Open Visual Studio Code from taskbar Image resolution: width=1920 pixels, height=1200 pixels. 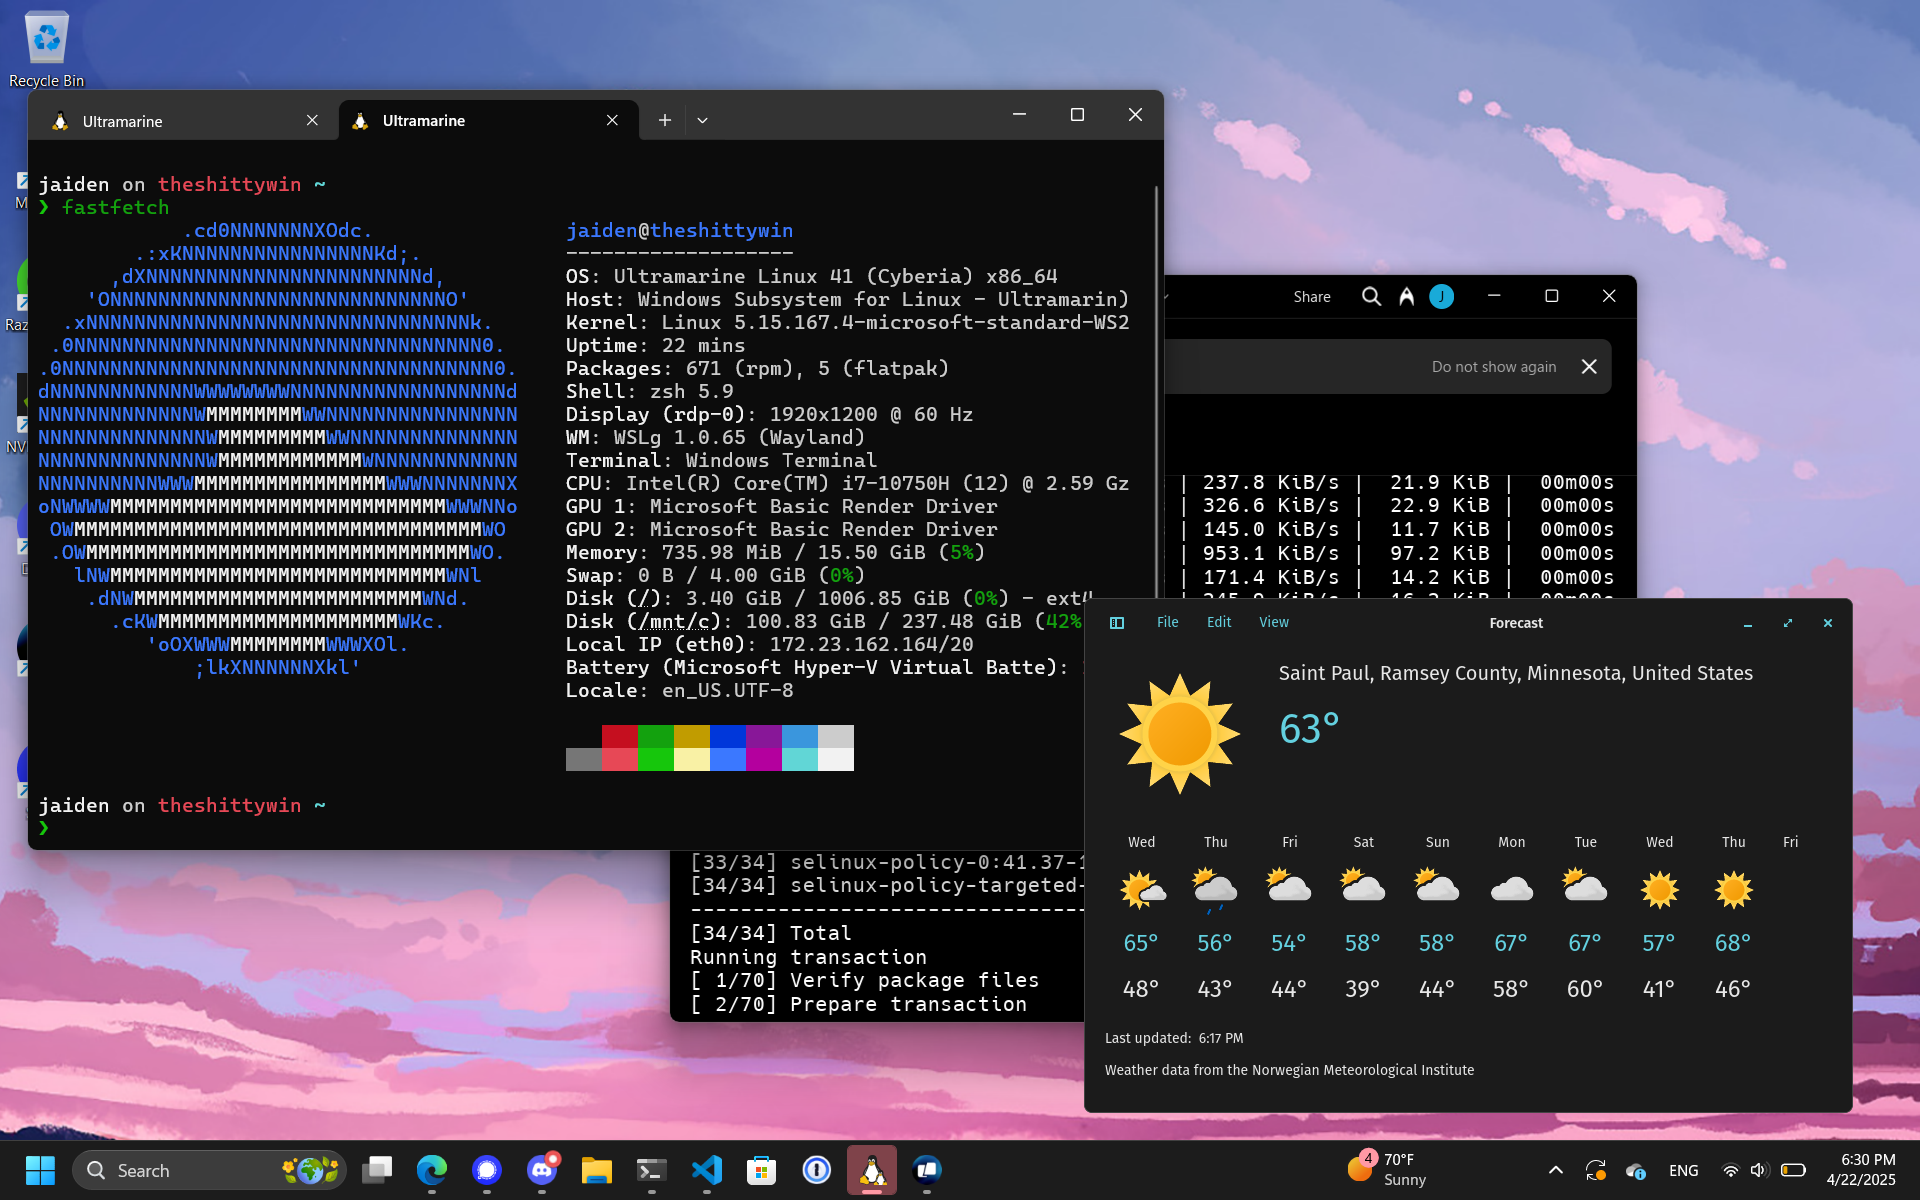pyautogui.click(x=707, y=1170)
